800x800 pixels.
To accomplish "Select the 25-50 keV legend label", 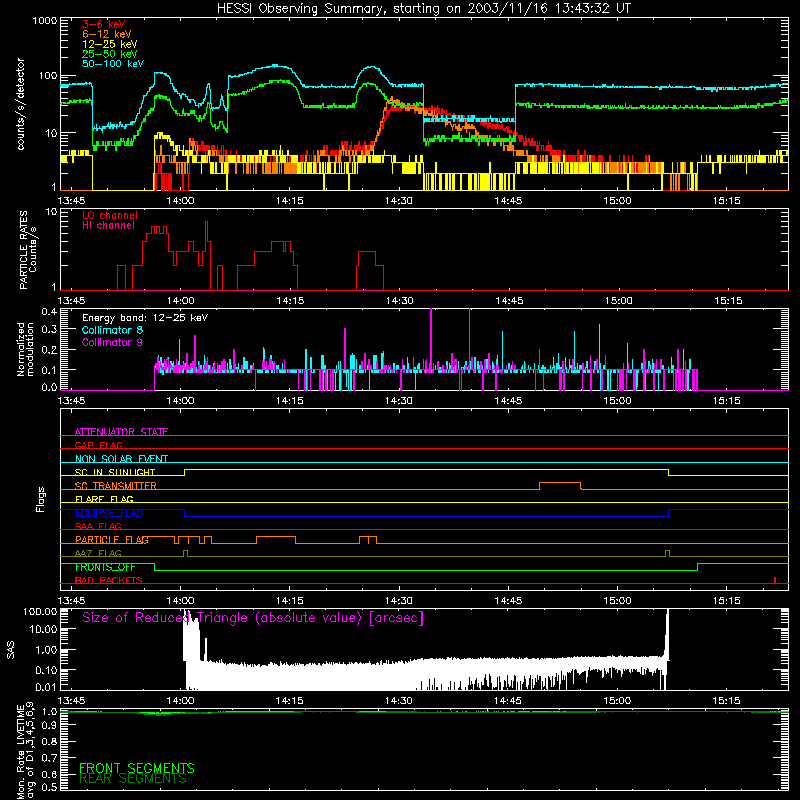I will point(110,54).
